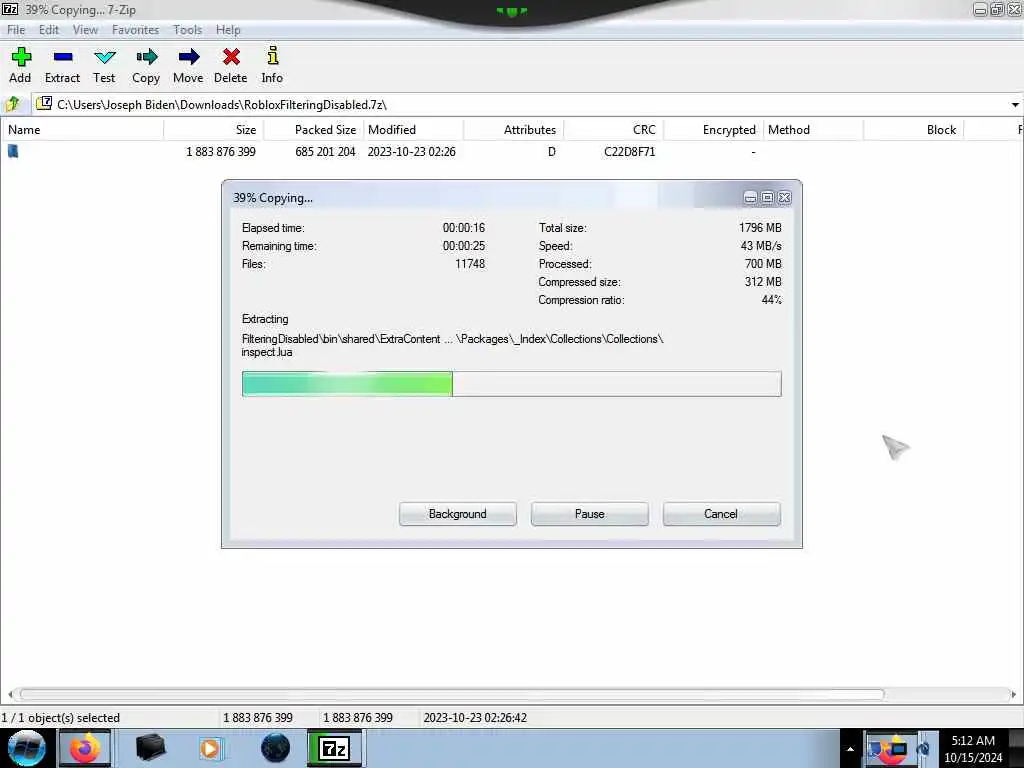
Task: Click the Copy toolbar icon
Action: coord(146,57)
